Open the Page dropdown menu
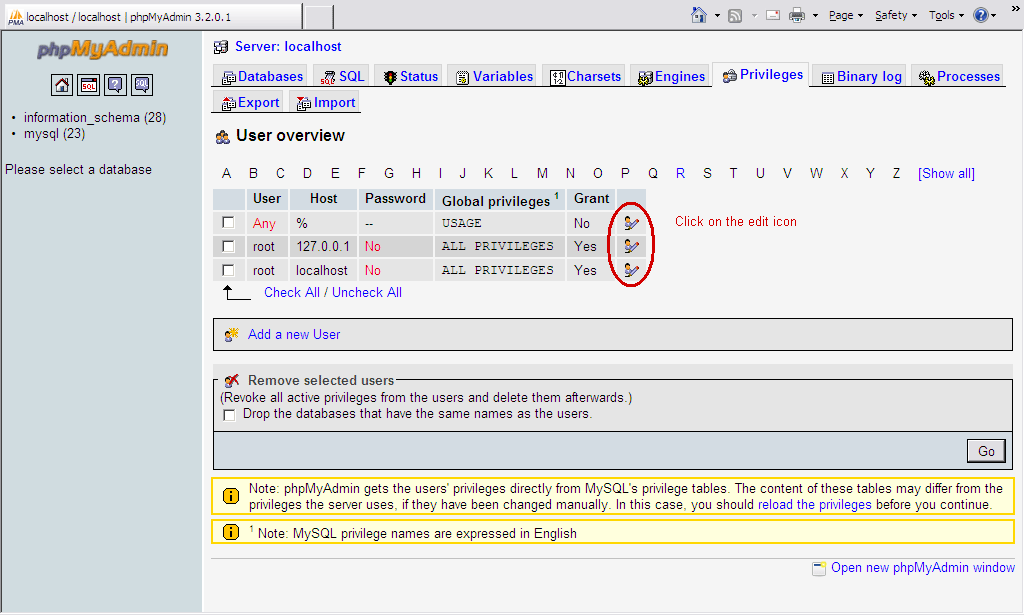The width and height of the screenshot is (1024, 615). tap(846, 15)
